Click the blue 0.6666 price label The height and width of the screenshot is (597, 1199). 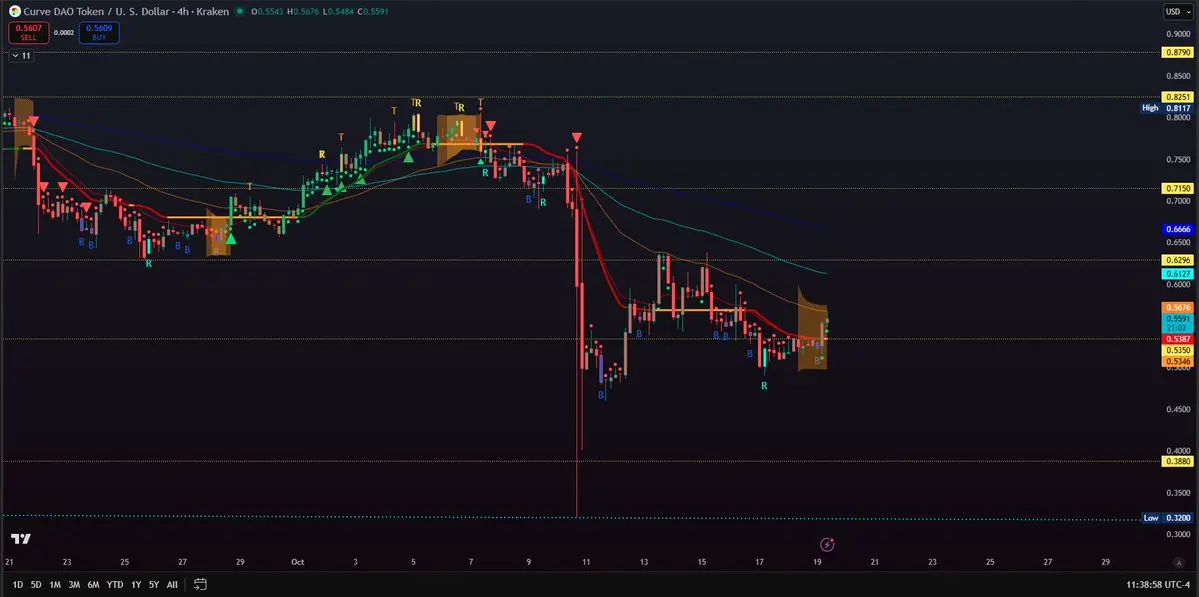(1176, 229)
